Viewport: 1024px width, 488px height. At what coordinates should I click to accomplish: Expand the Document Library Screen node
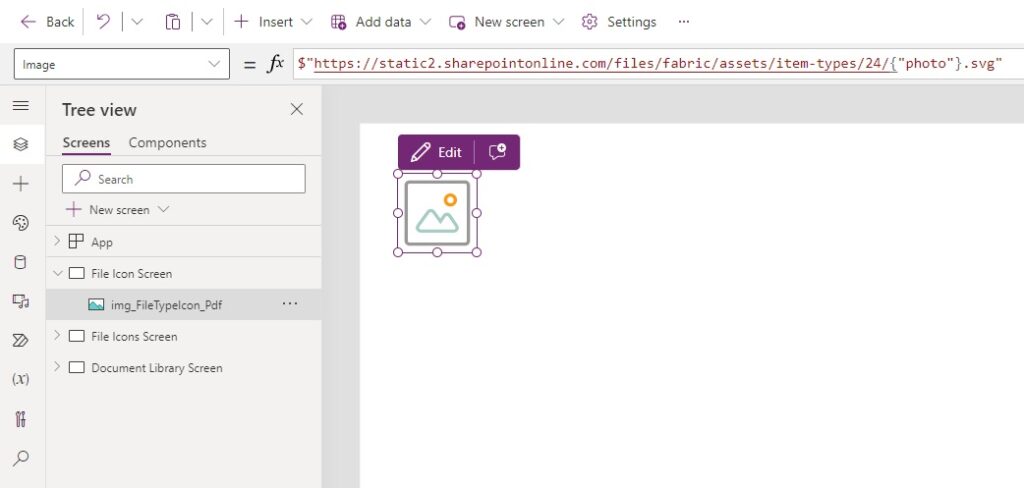[57, 367]
